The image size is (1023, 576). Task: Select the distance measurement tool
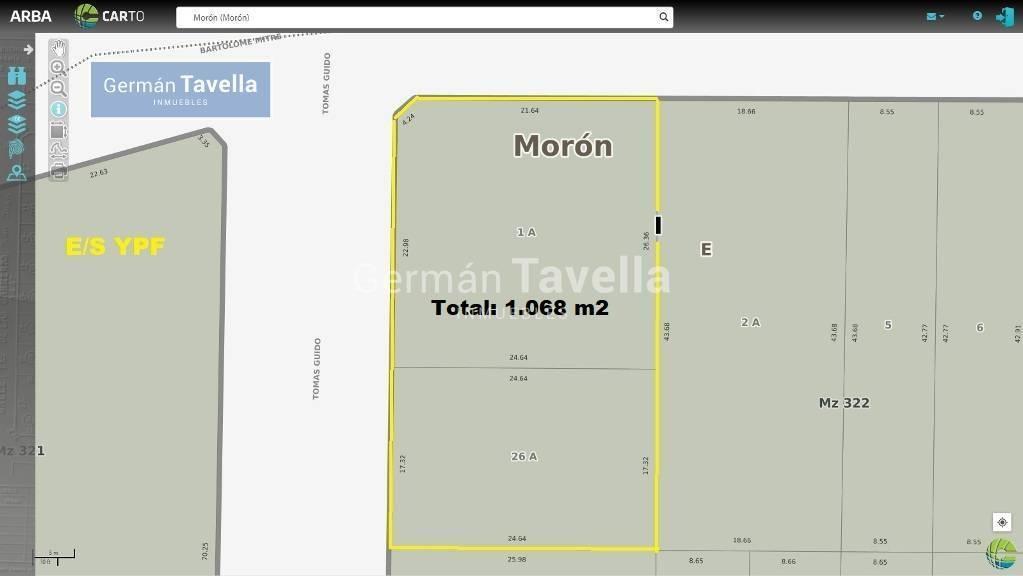[x=58, y=151]
